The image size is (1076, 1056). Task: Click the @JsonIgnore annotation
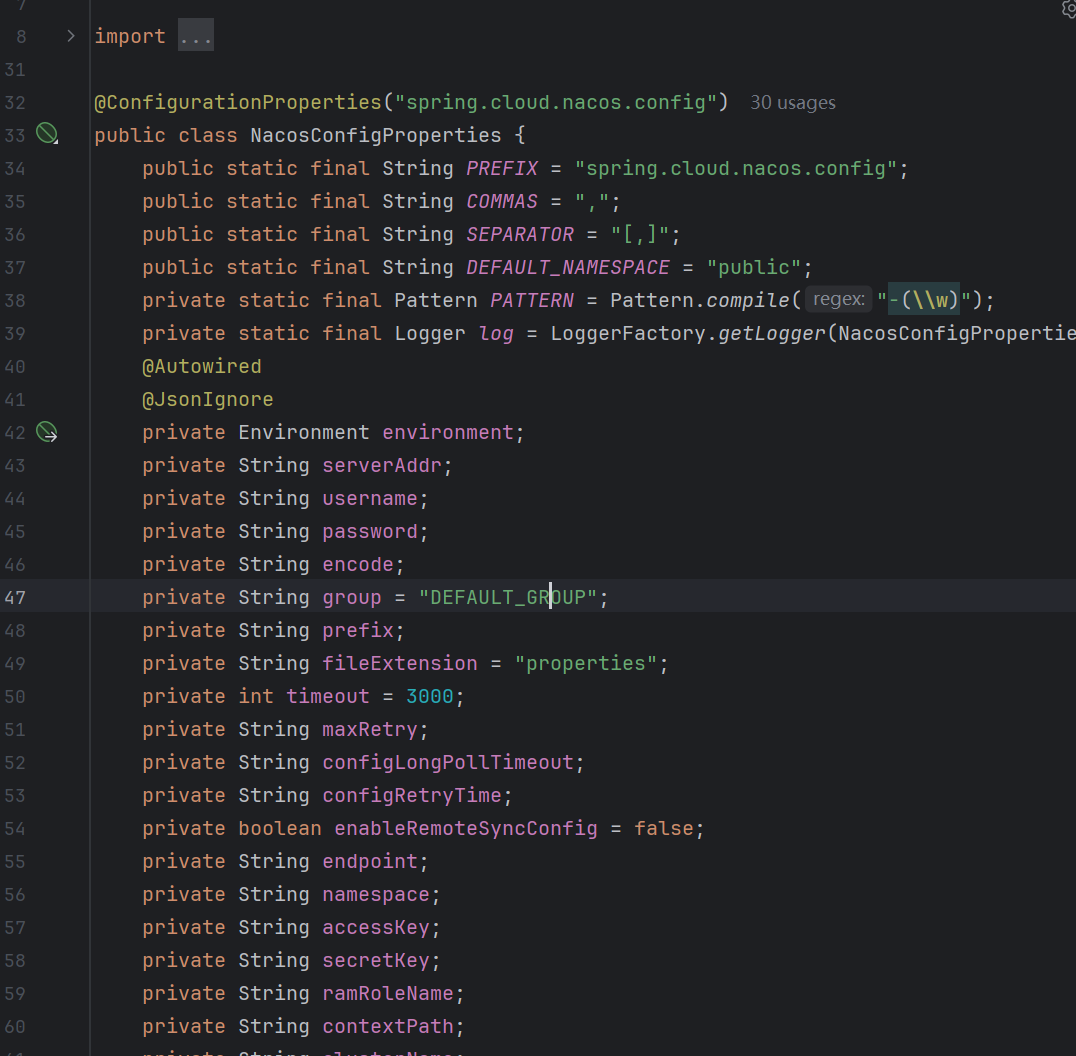(207, 399)
